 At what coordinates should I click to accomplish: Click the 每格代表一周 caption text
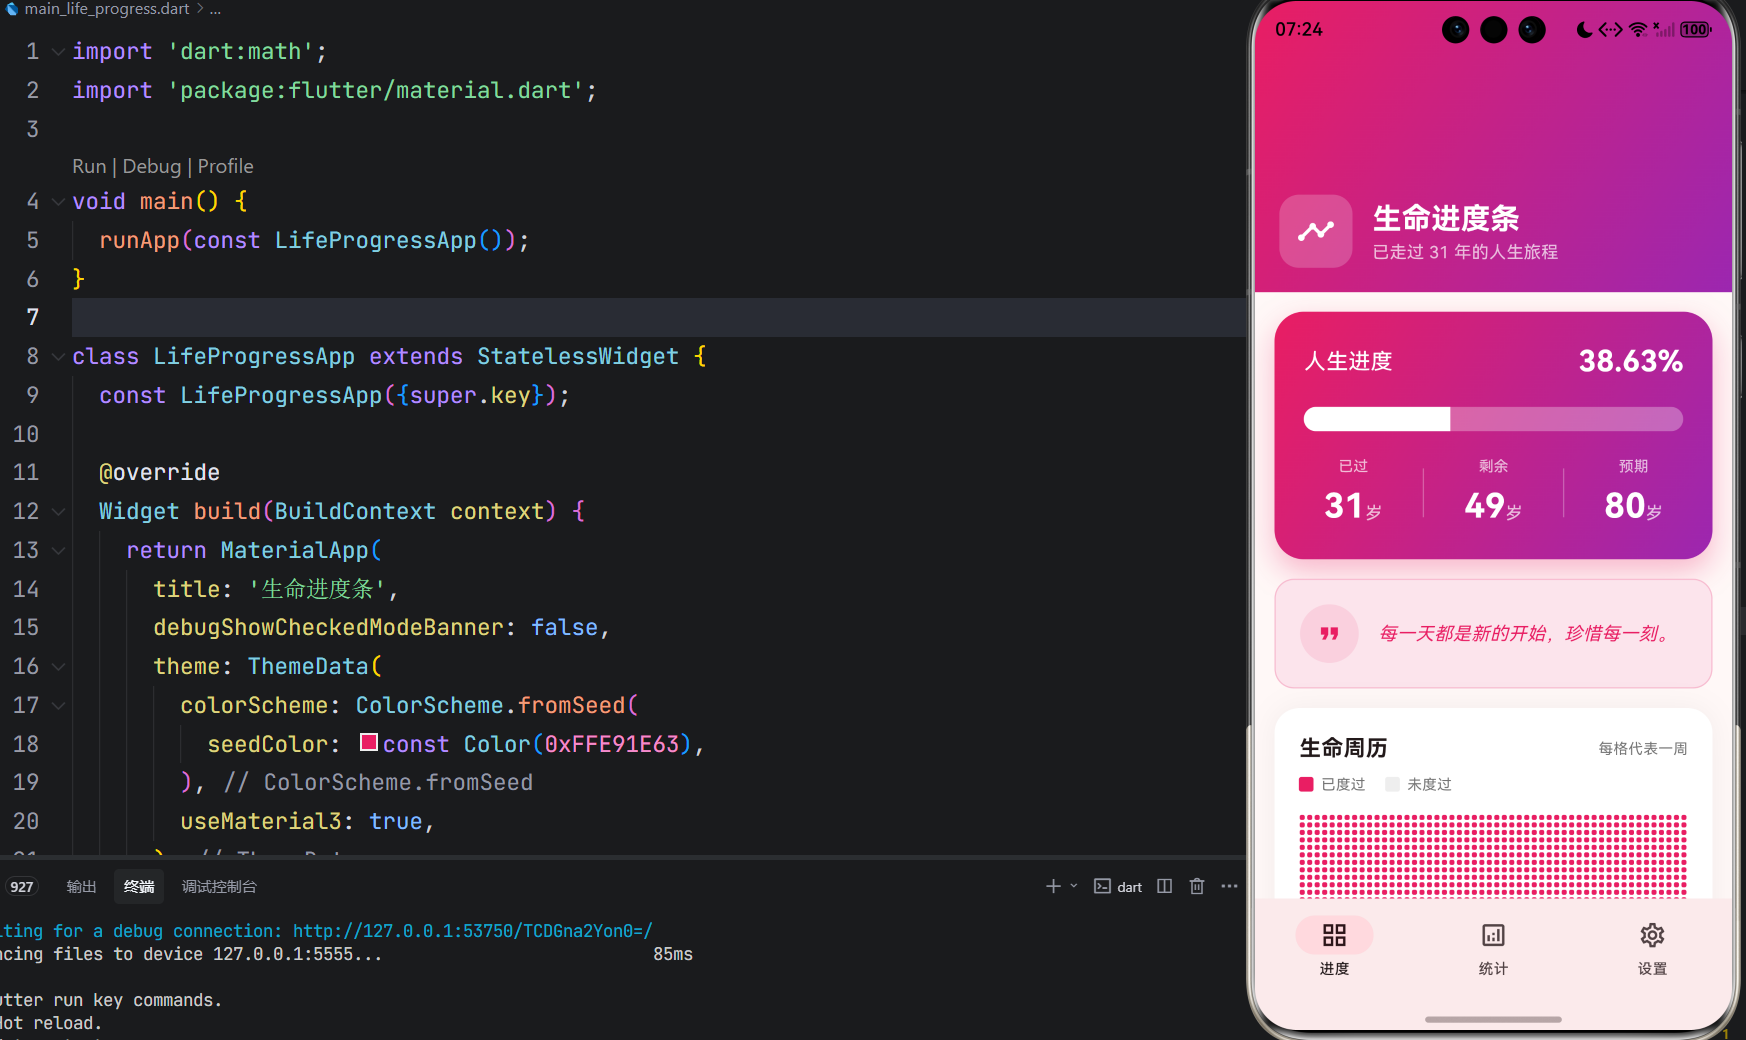click(x=1642, y=748)
